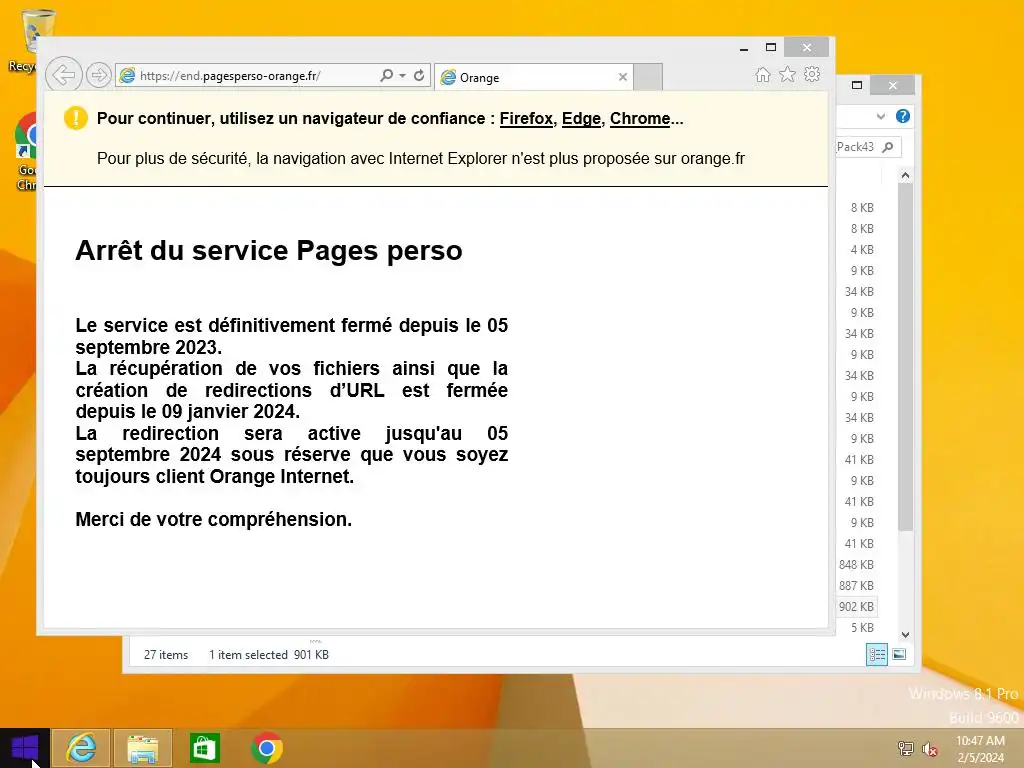The image size is (1024, 768).
Task: Select the Orange browser tab
Action: pos(534,77)
